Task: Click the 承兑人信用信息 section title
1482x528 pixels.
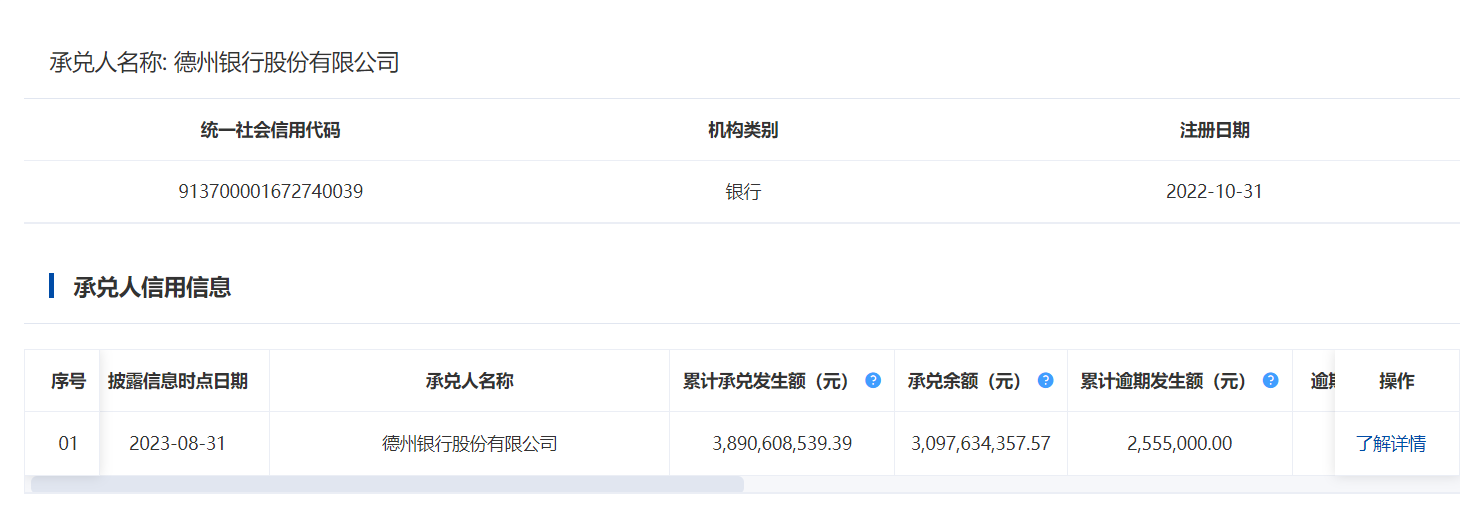Action: click(152, 287)
